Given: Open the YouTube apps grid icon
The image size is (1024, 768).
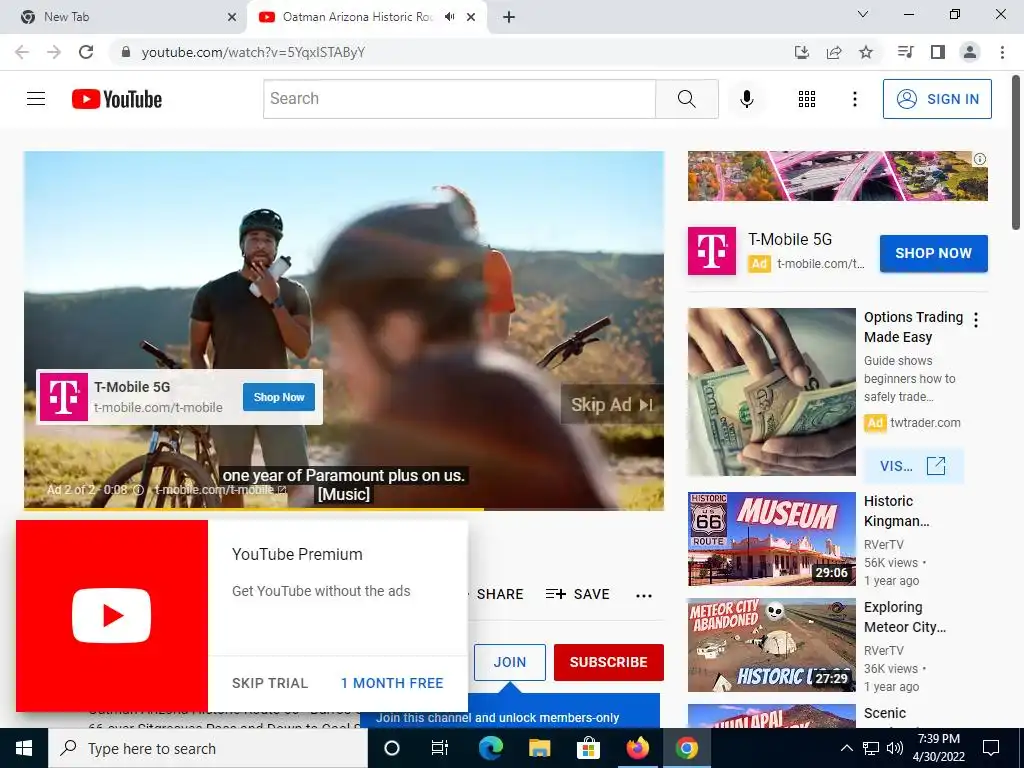Looking at the screenshot, I should click(x=807, y=99).
